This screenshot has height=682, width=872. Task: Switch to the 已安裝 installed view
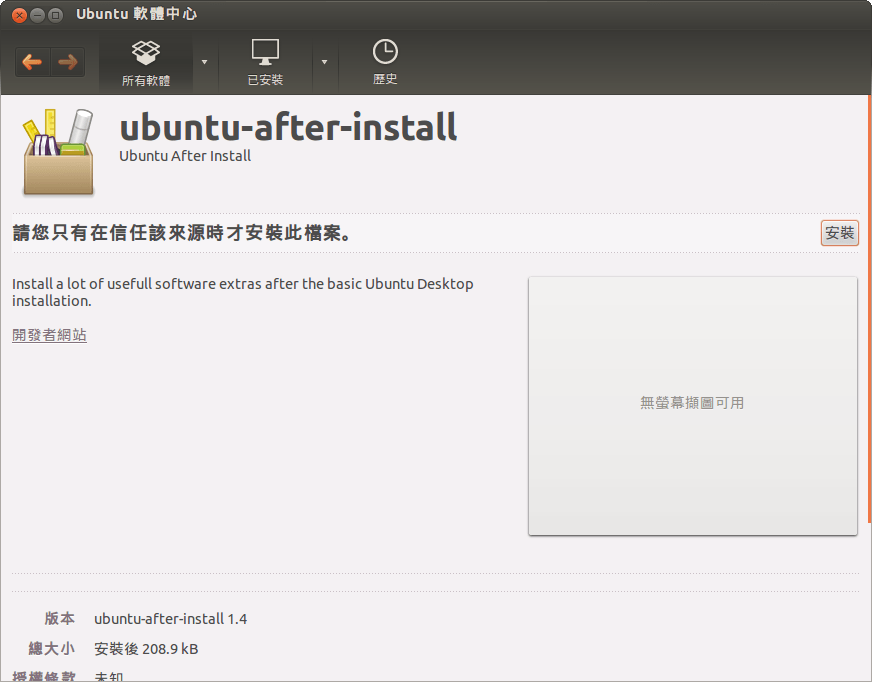coord(265,63)
